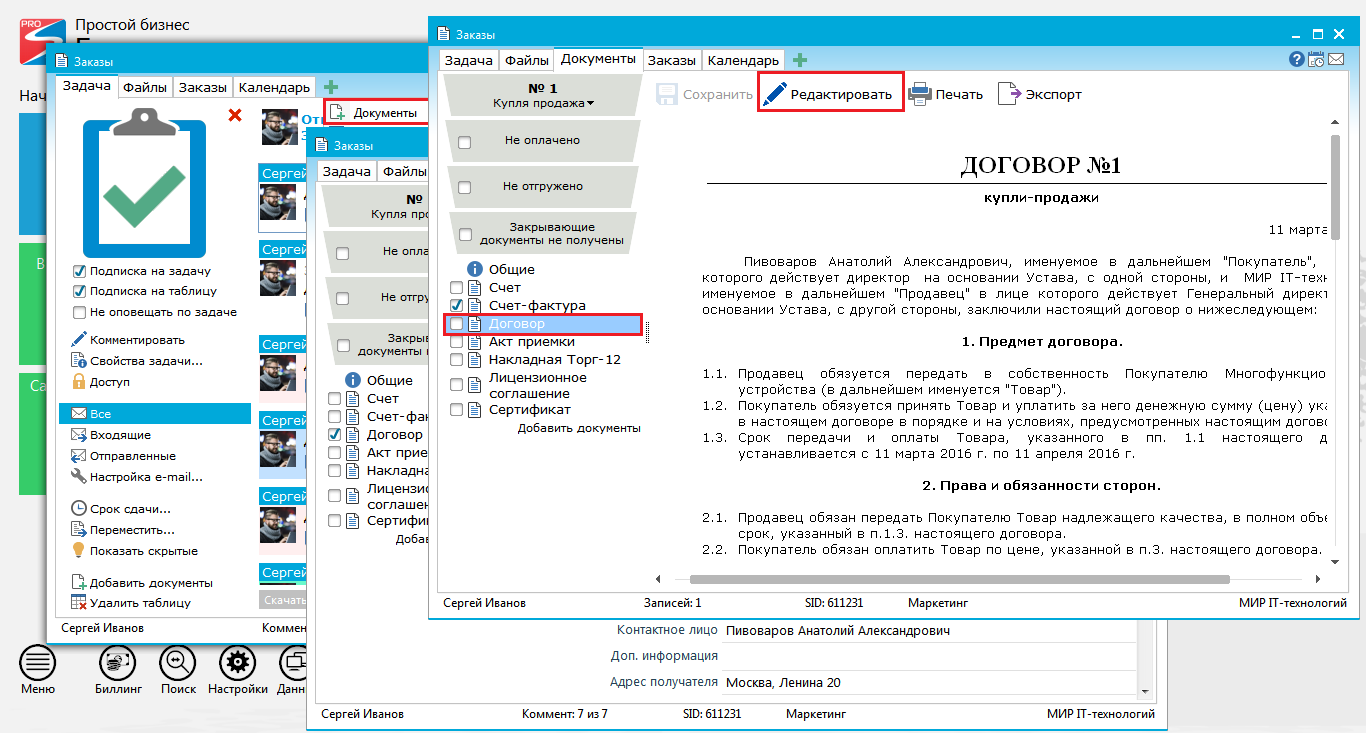This screenshot has width=1366, height=733.
Task: Add a tab with the green plus in the contract window
Action: [x=800, y=60]
